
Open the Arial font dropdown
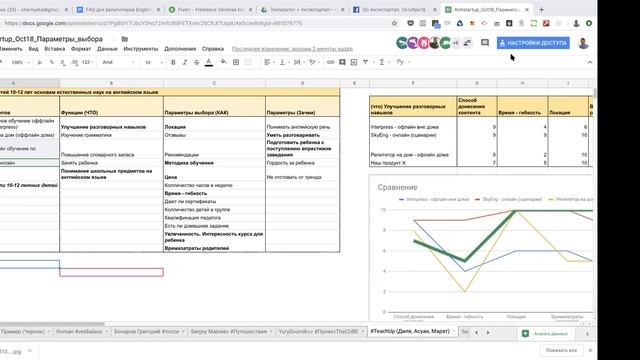pos(118,62)
